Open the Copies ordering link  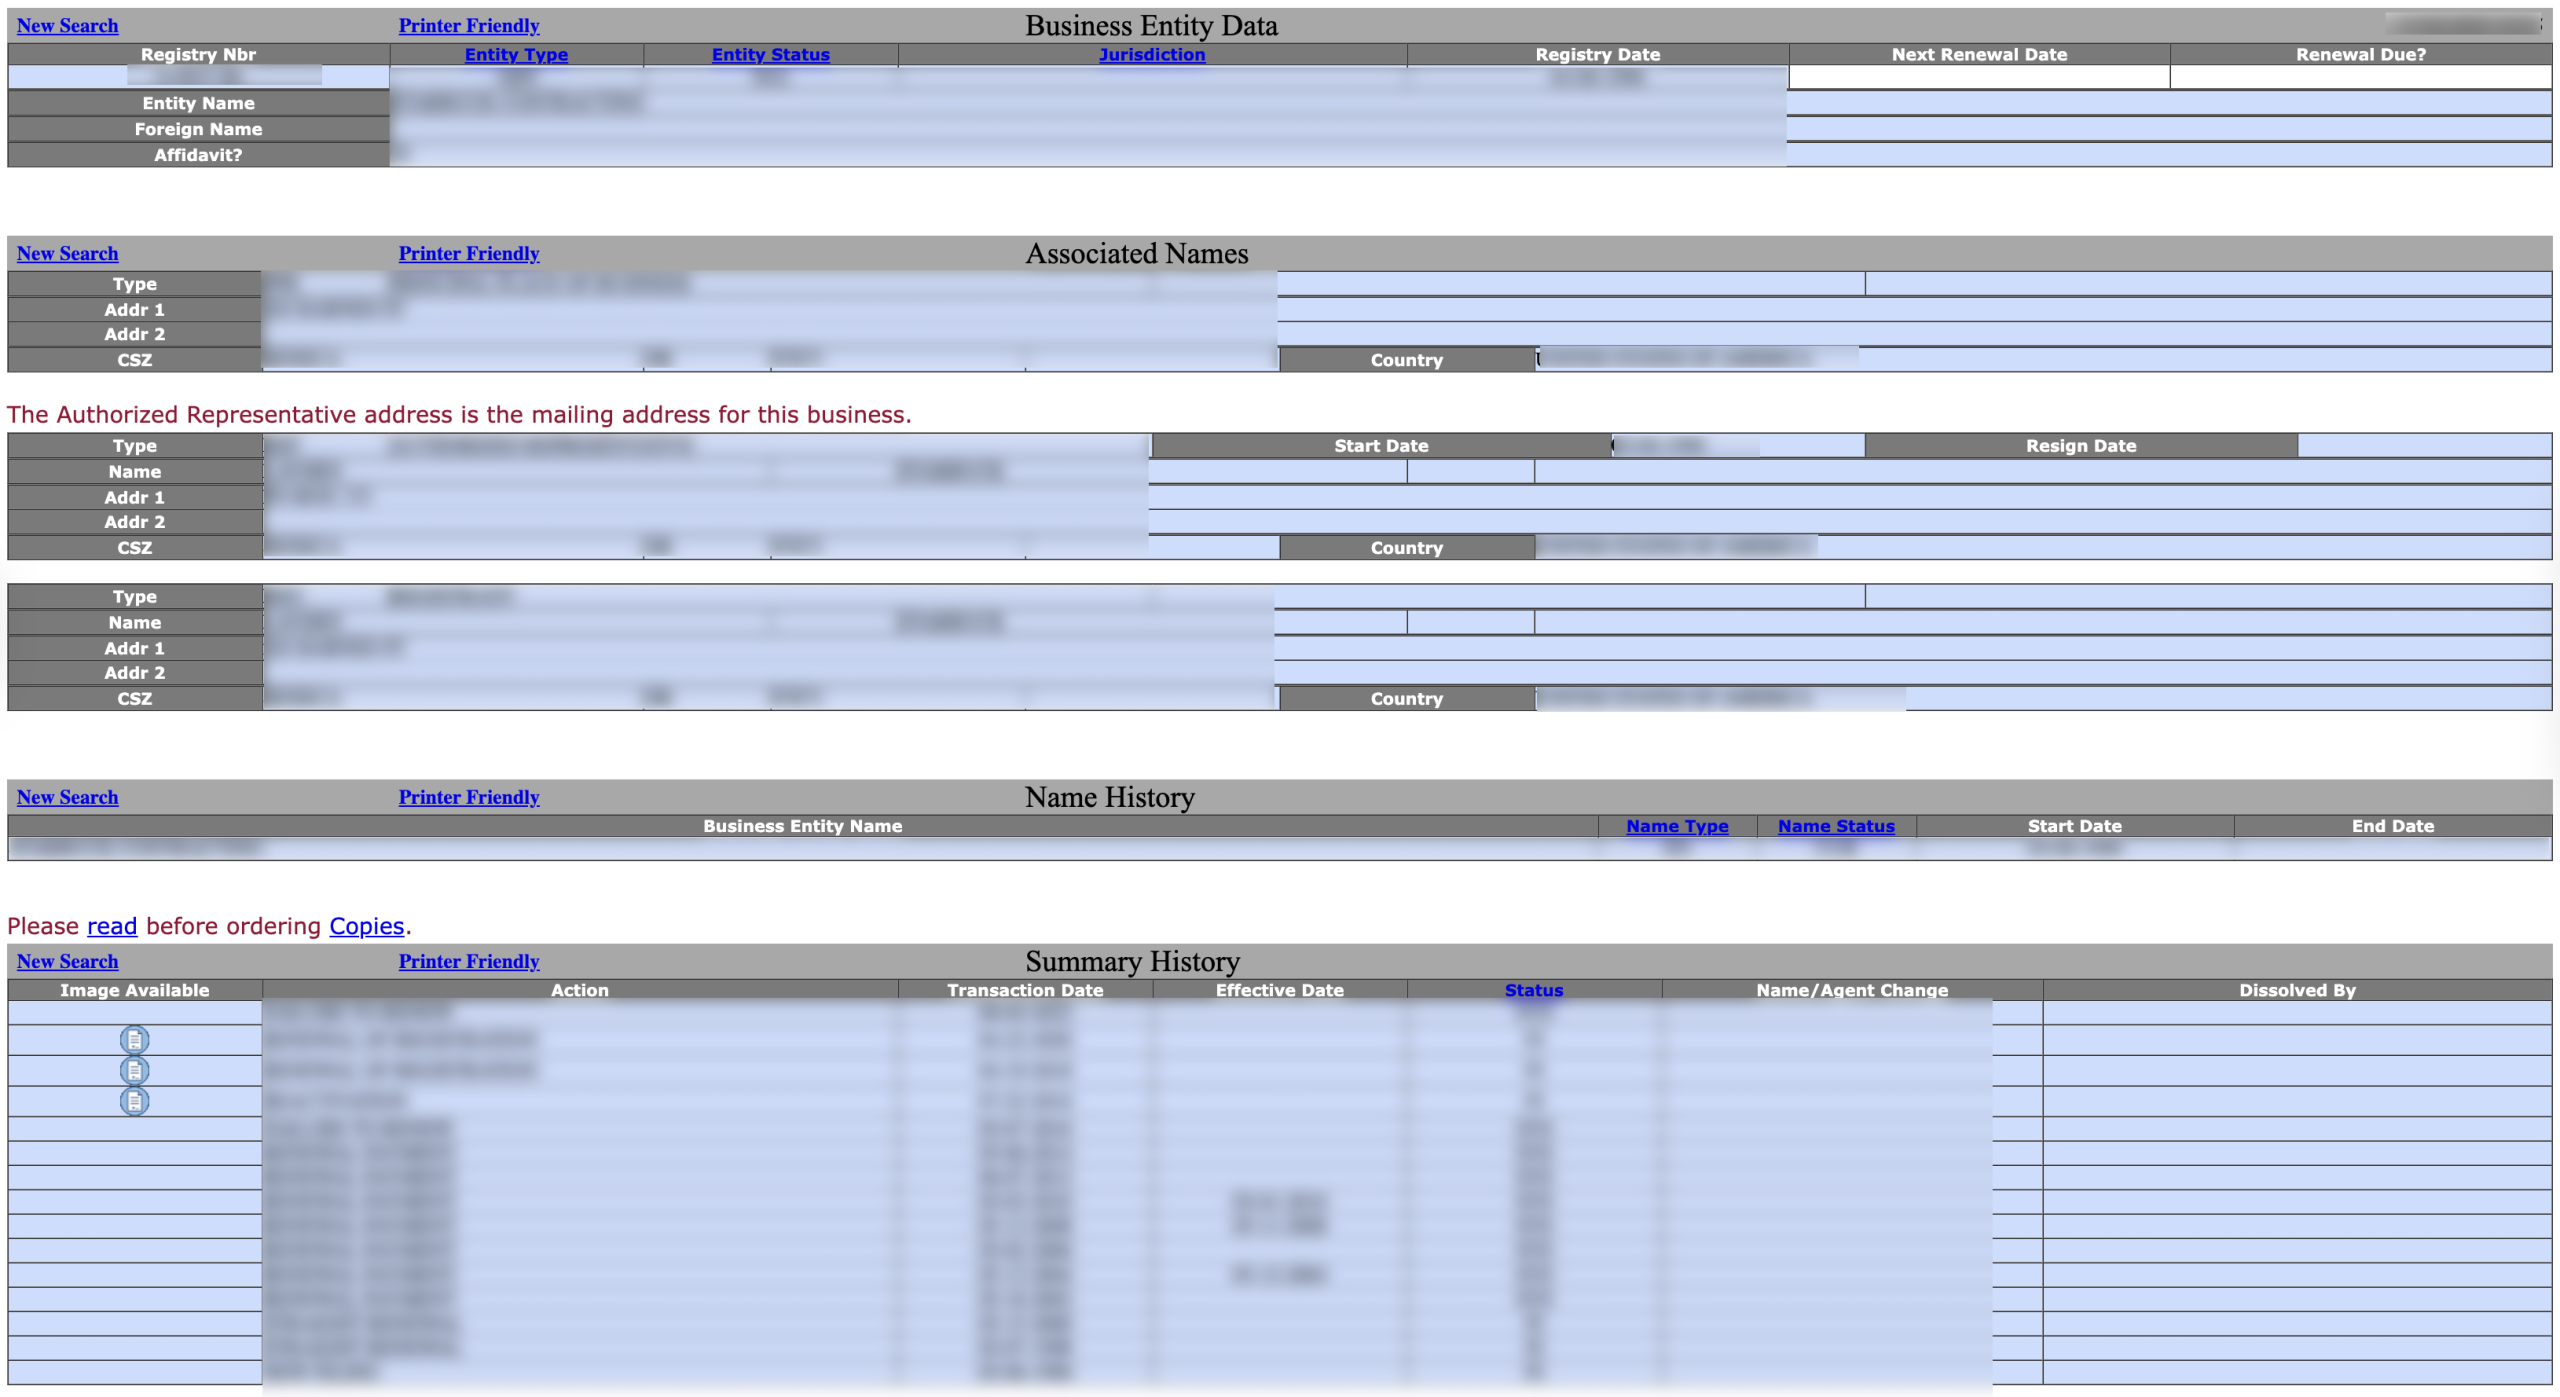tap(366, 927)
